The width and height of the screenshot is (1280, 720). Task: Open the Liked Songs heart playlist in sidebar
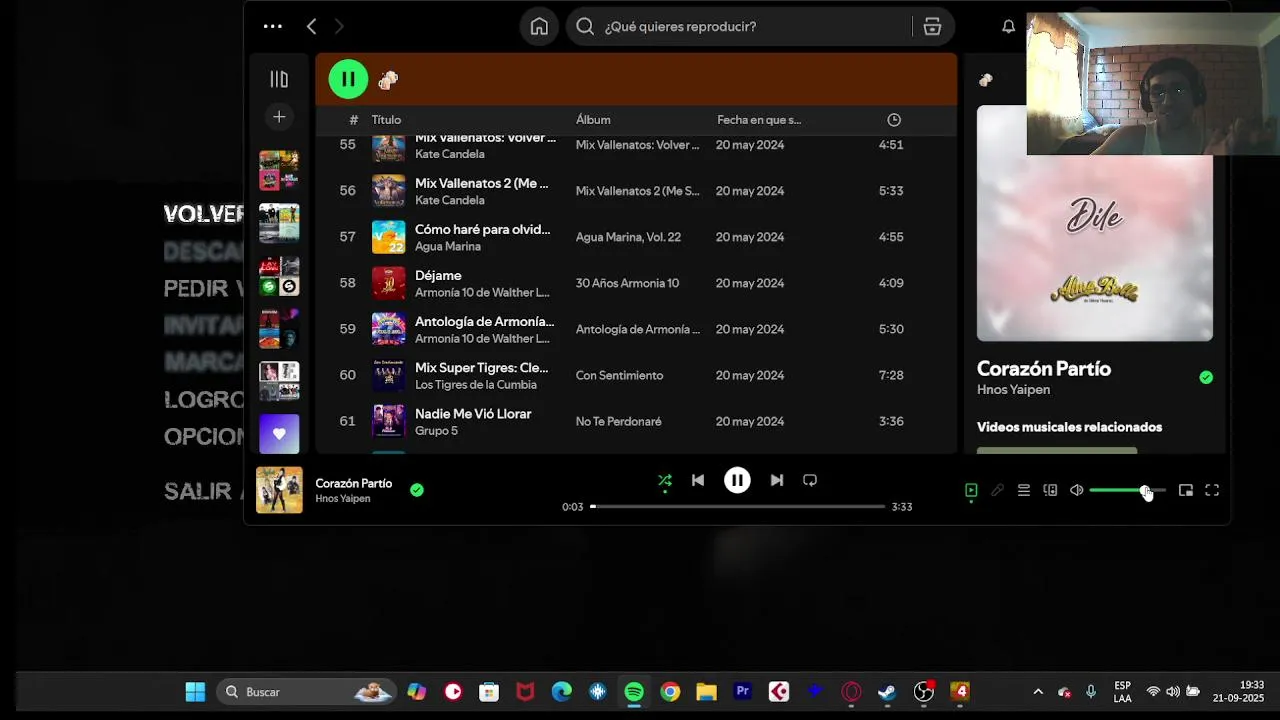pos(279,434)
